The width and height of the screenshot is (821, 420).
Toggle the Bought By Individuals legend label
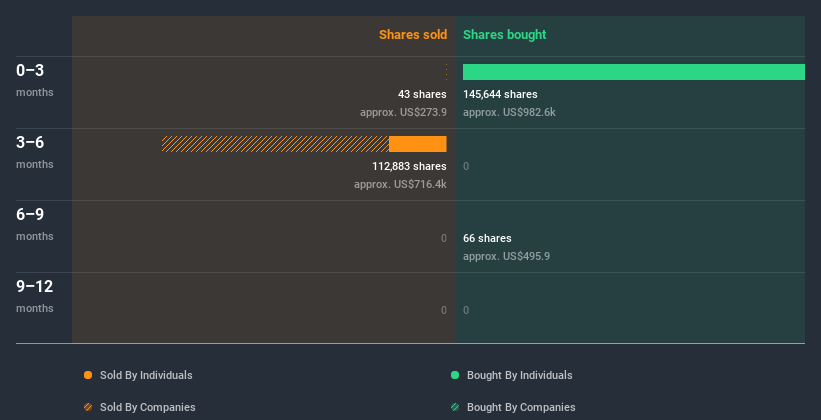(519, 375)
